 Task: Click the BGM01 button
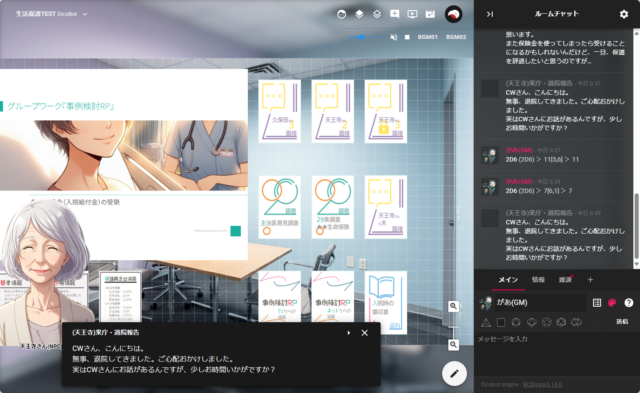427,37
